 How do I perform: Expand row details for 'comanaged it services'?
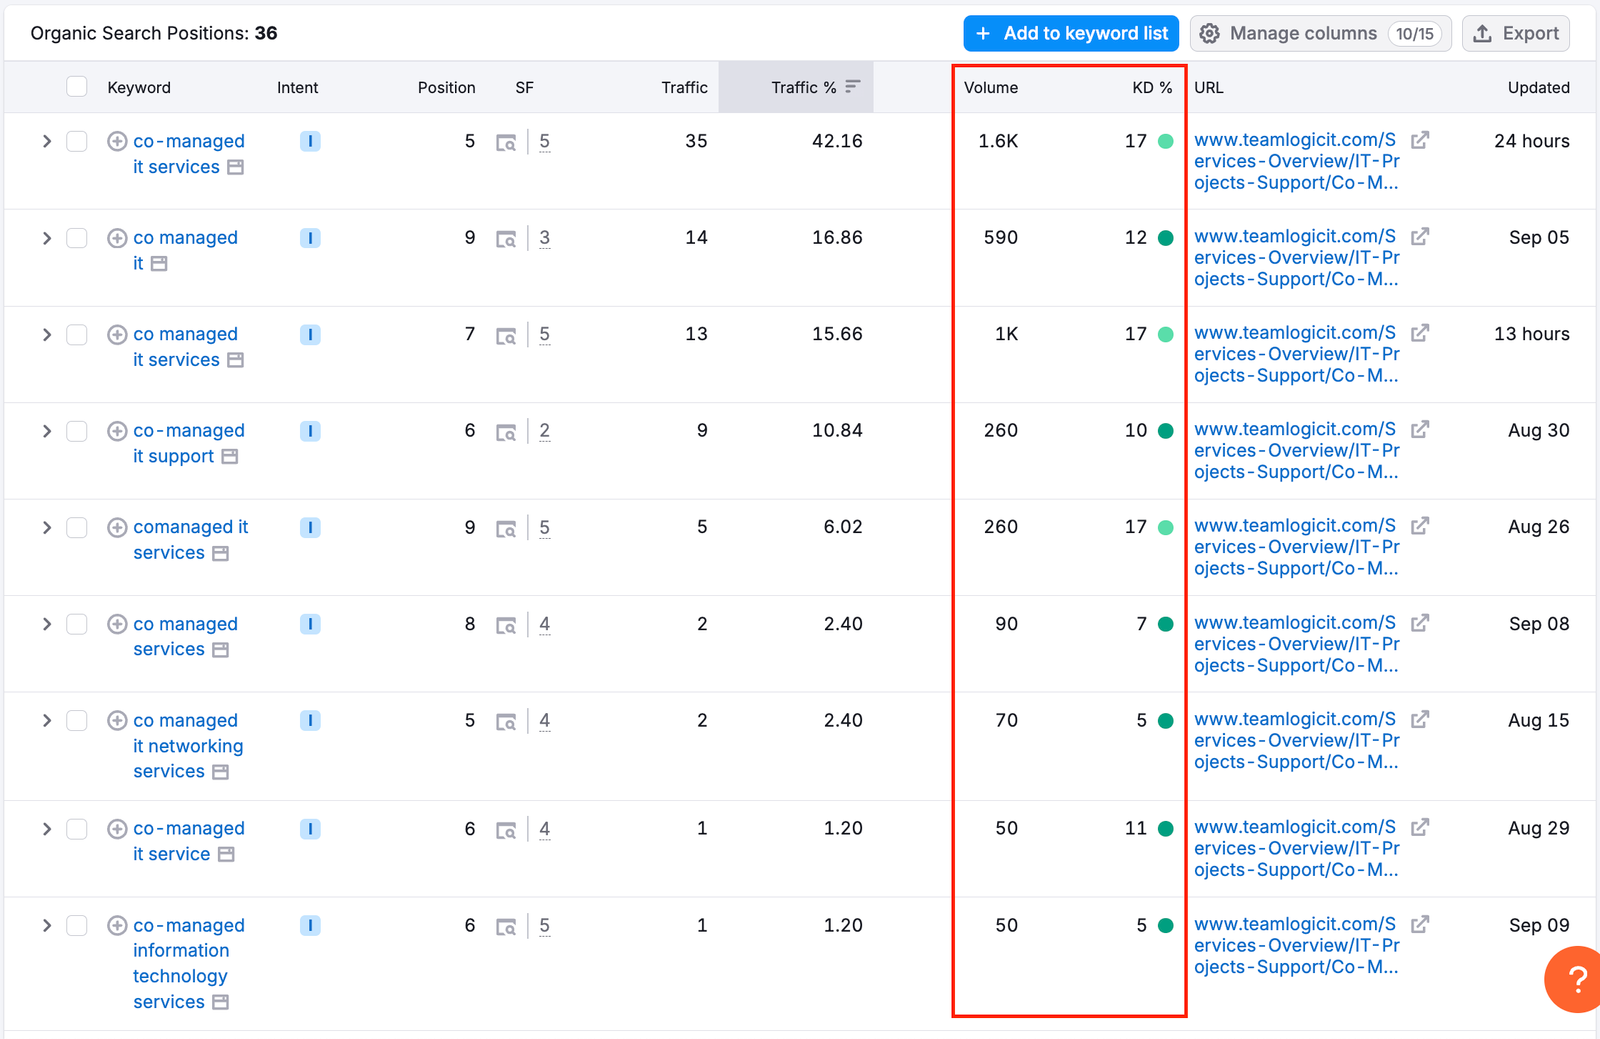click(46, 528)
